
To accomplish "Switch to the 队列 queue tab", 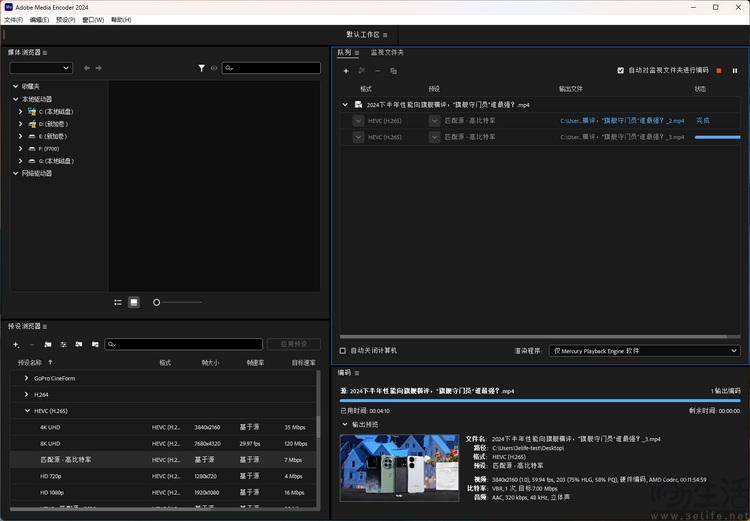I will pos(344,53).
